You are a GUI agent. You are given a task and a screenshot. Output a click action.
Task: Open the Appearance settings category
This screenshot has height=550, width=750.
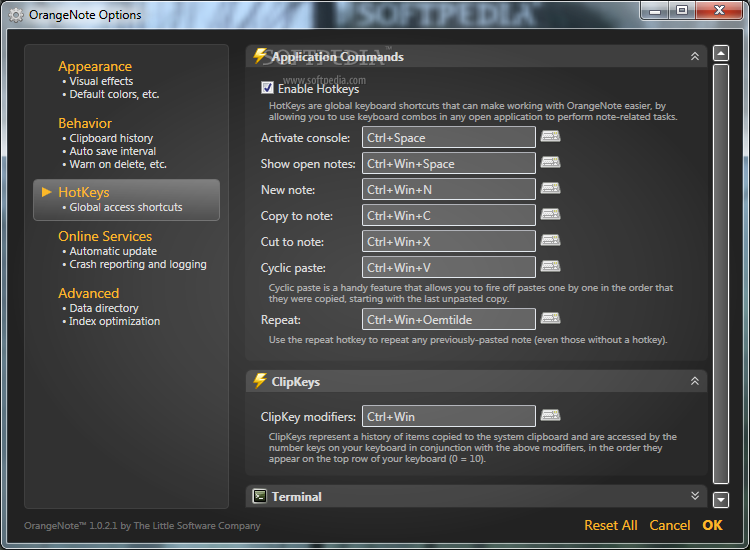click(x=95, y=66)
